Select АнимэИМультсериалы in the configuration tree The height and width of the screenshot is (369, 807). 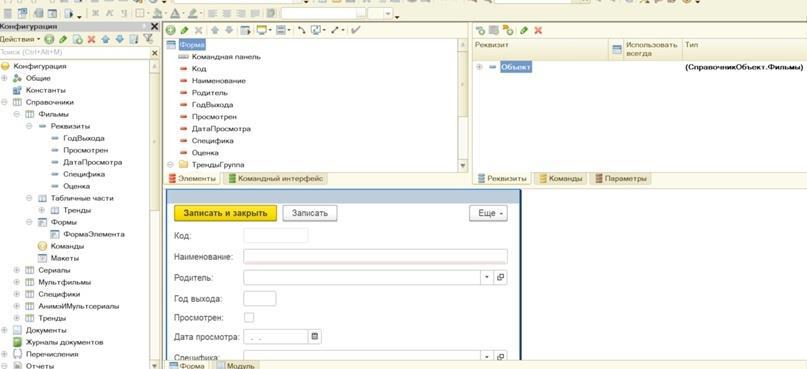[x=78, y=306]
